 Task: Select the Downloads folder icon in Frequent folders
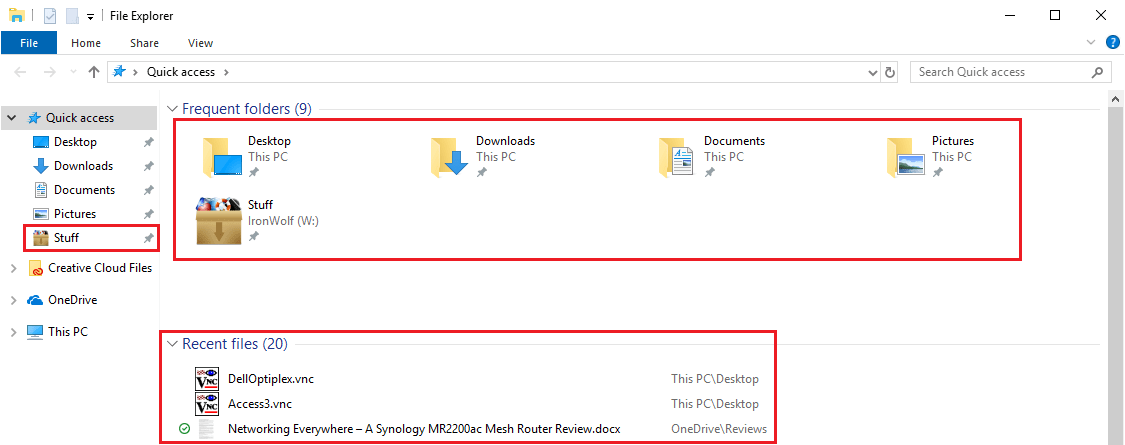[x=450, y=157]
